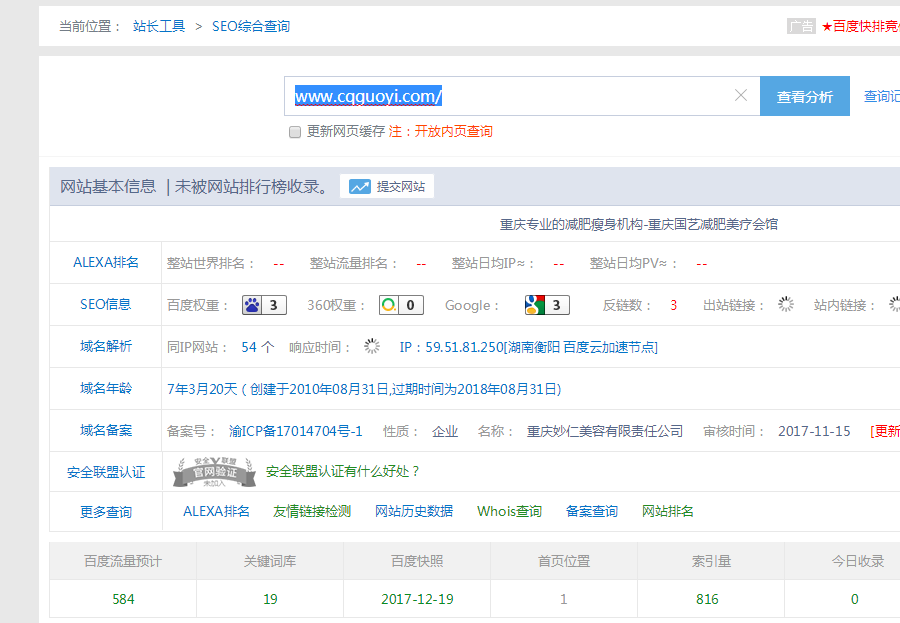Open the 域名年龄 row header link
The height and width of the screenshot is (623, 900).
(106, 389)
